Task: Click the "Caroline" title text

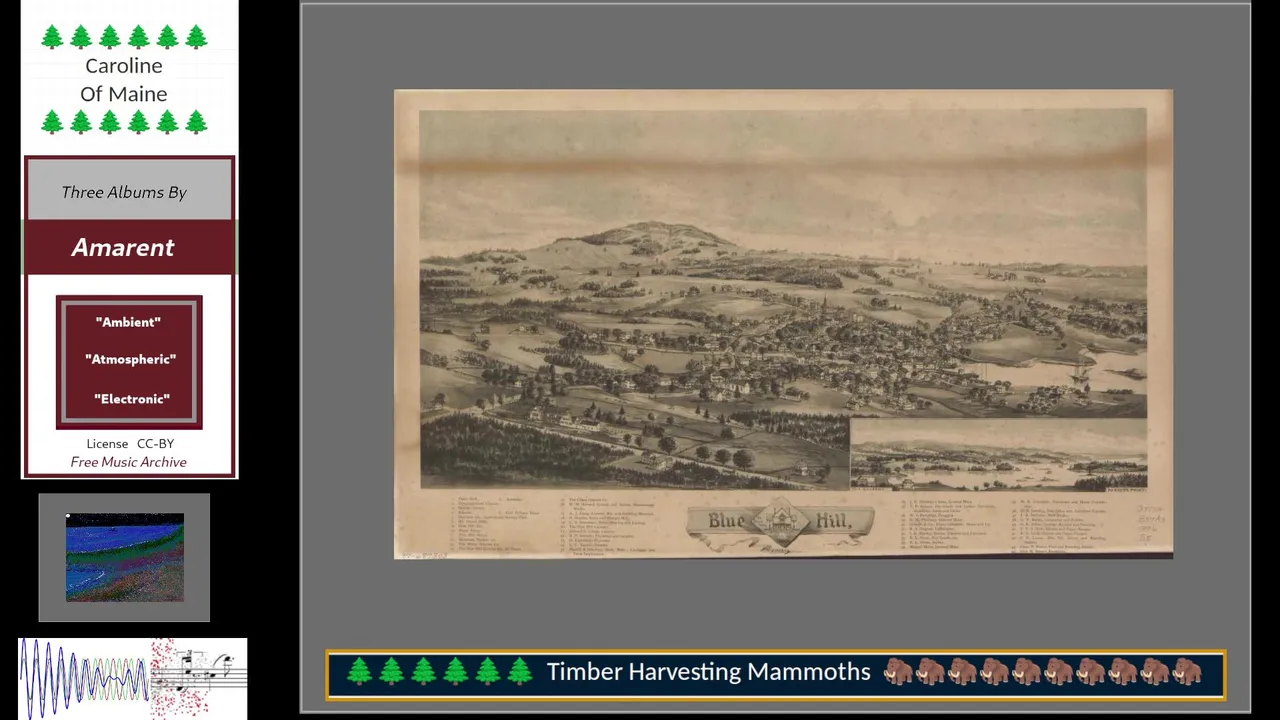Action: point(123,66)
